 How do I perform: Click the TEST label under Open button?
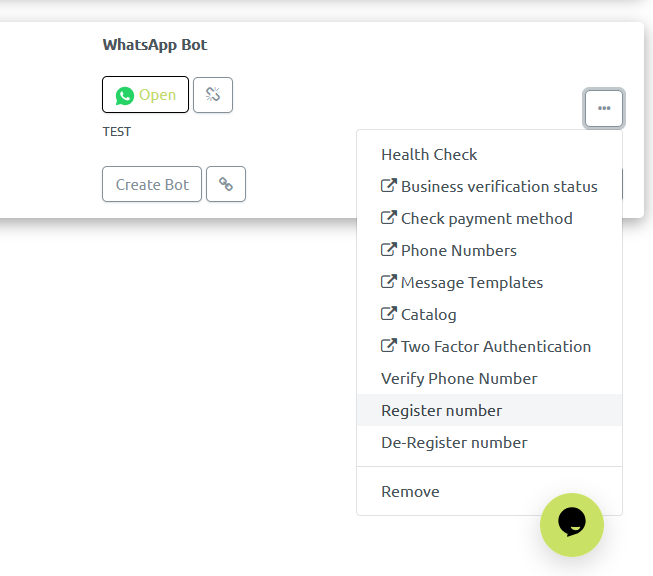(116, 131)
